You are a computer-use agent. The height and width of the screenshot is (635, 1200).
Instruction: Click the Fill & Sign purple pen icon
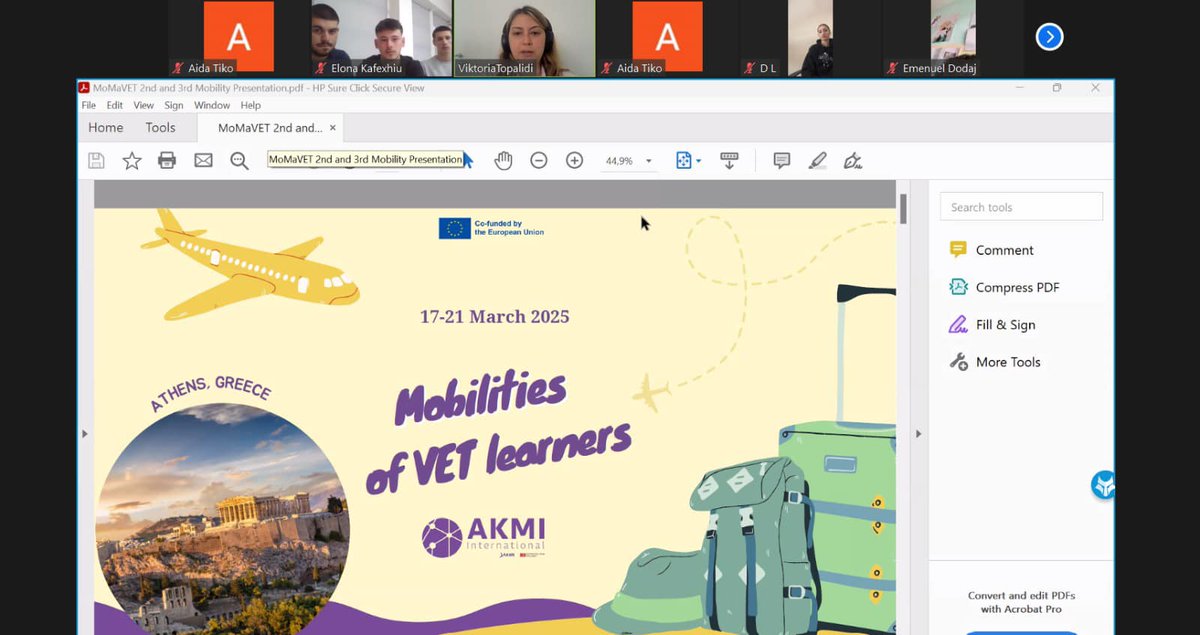(x=958, y=325)
